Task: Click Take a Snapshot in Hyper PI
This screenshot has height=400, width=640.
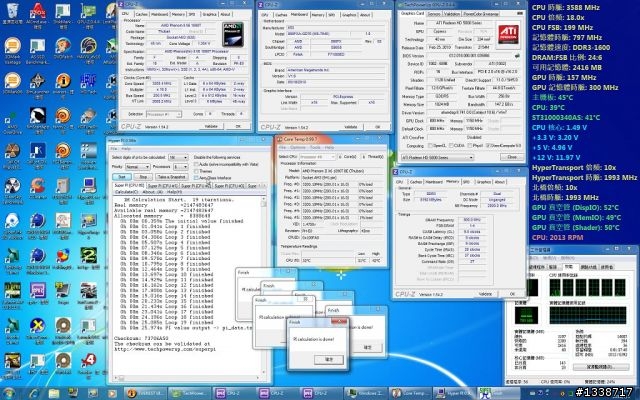Action: click(171, 177)
